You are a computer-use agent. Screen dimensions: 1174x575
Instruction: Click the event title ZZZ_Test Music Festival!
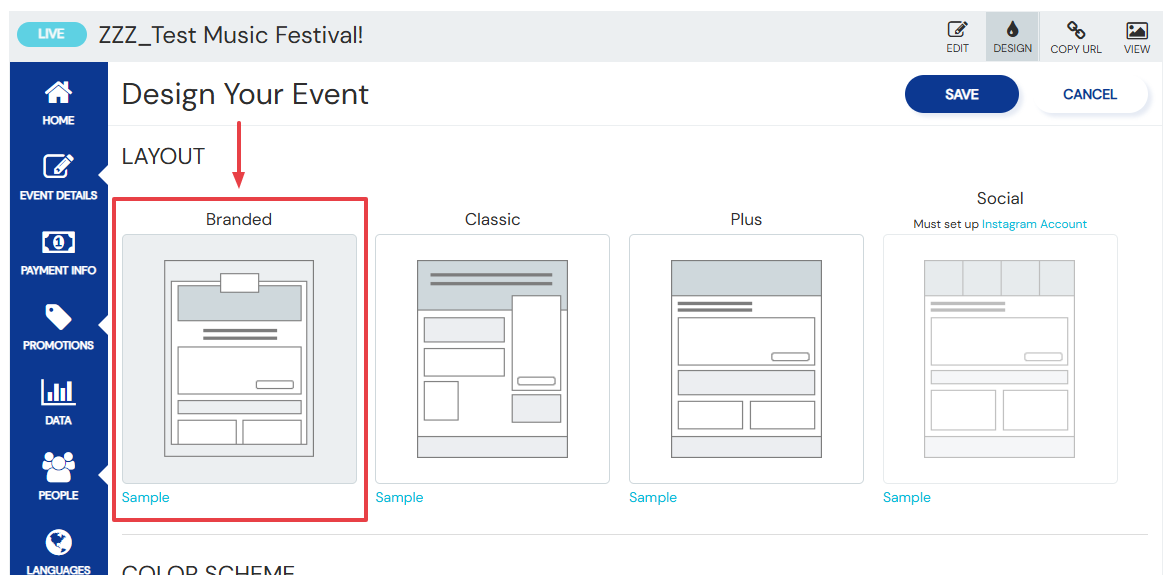pyautogui.click(x=231, y=34)
